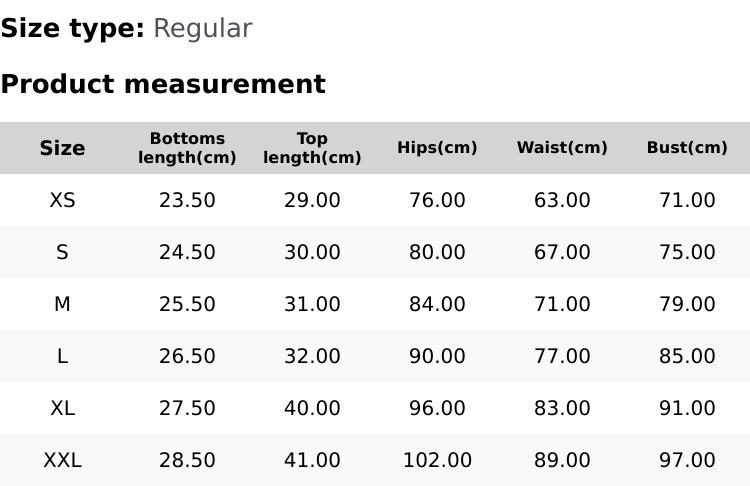The width and height of the screenshot is (750, 486).
Task: Click the XXL hips value 102.00
Action: [x=437, y=460]
